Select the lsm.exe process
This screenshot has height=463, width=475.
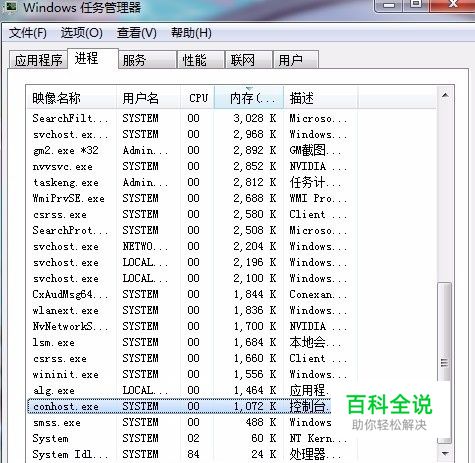coord(232,342)
